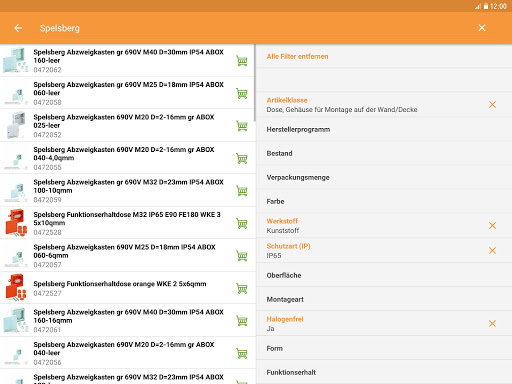Select Abzweigkasten ABOX 040-leer product title
The height and width of the screenshot is (384, 512).
pyautogui.click(x=124, y=349)
